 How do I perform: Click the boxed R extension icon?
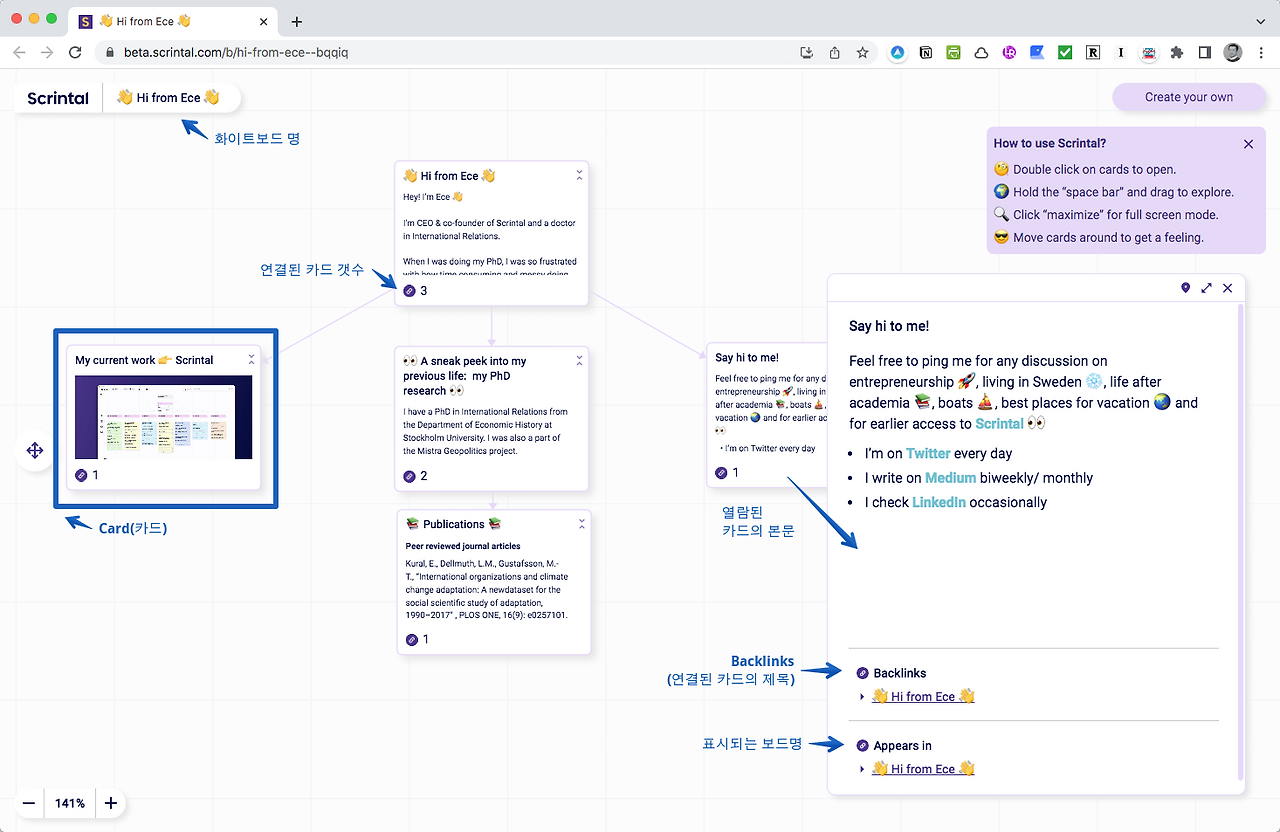tap(1093, 53)
